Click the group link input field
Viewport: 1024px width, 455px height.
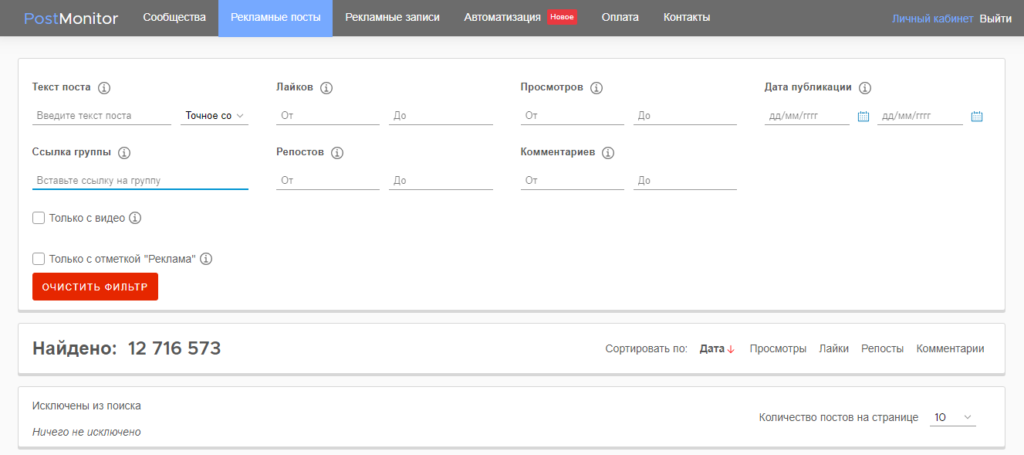(x=140, y=181)
